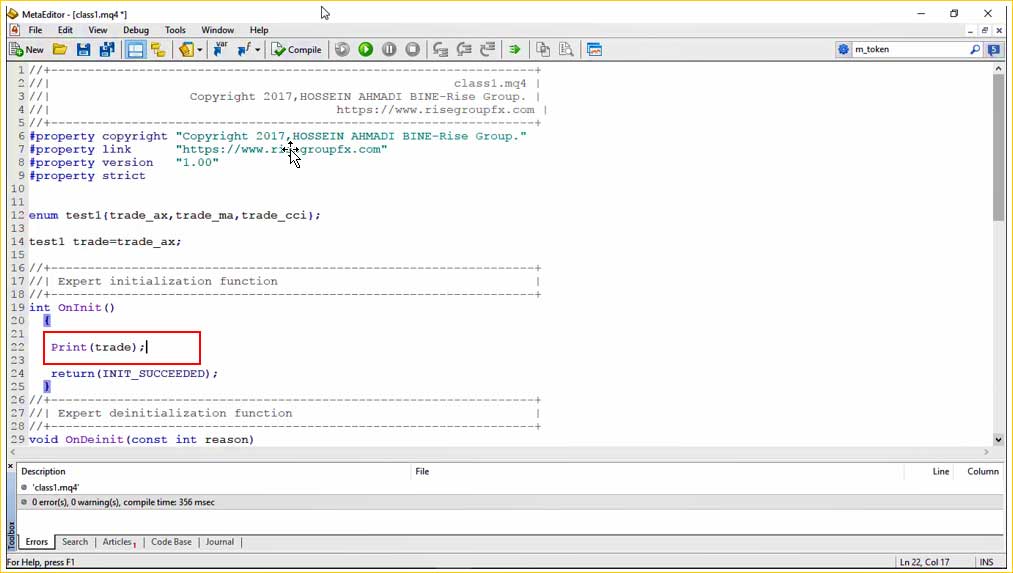
Task: Click the File column header
Action: pyautogui.click(x=657, y=472)
